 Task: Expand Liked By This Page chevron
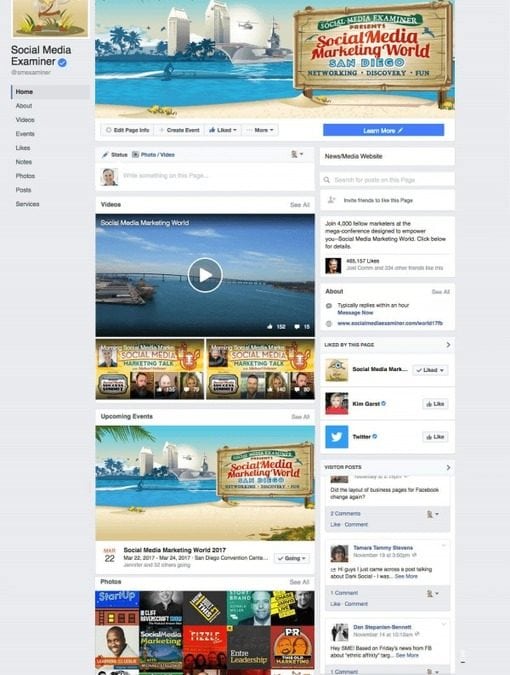coord(448,345)
